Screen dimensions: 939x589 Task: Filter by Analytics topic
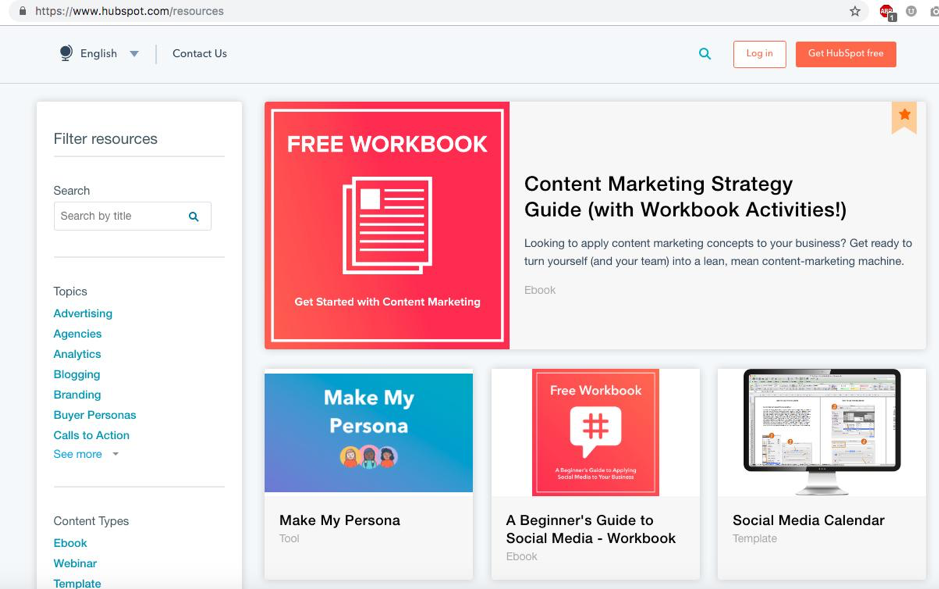pyautogui.click(x=77, y=354)
